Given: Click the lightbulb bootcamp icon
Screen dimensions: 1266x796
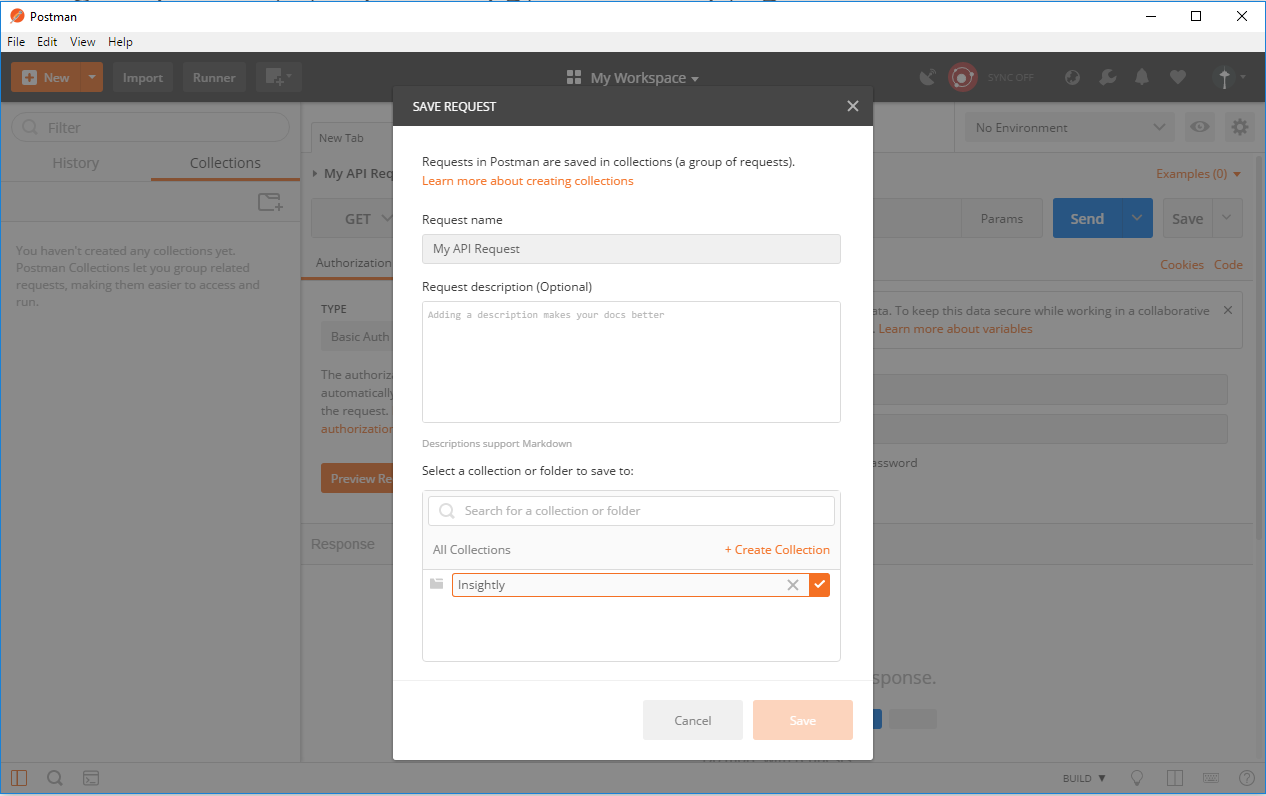Looking at the screenshot, I should click(x=1137, y=778).
